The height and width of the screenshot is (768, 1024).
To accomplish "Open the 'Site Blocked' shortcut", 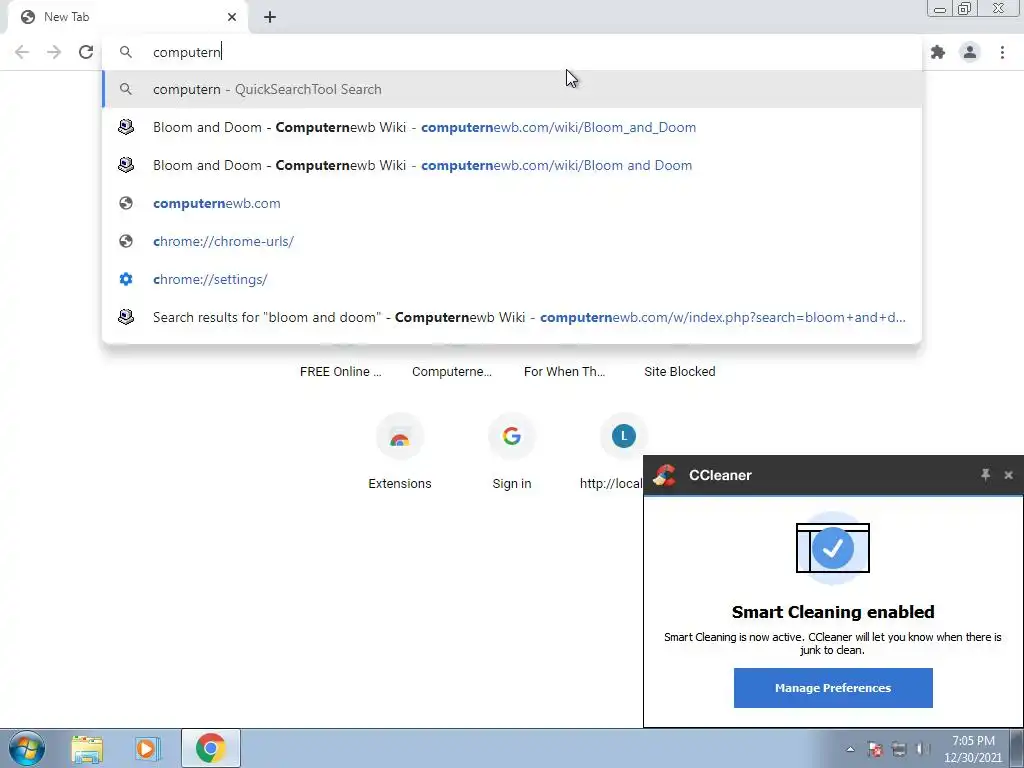I will tap(680, 371).
